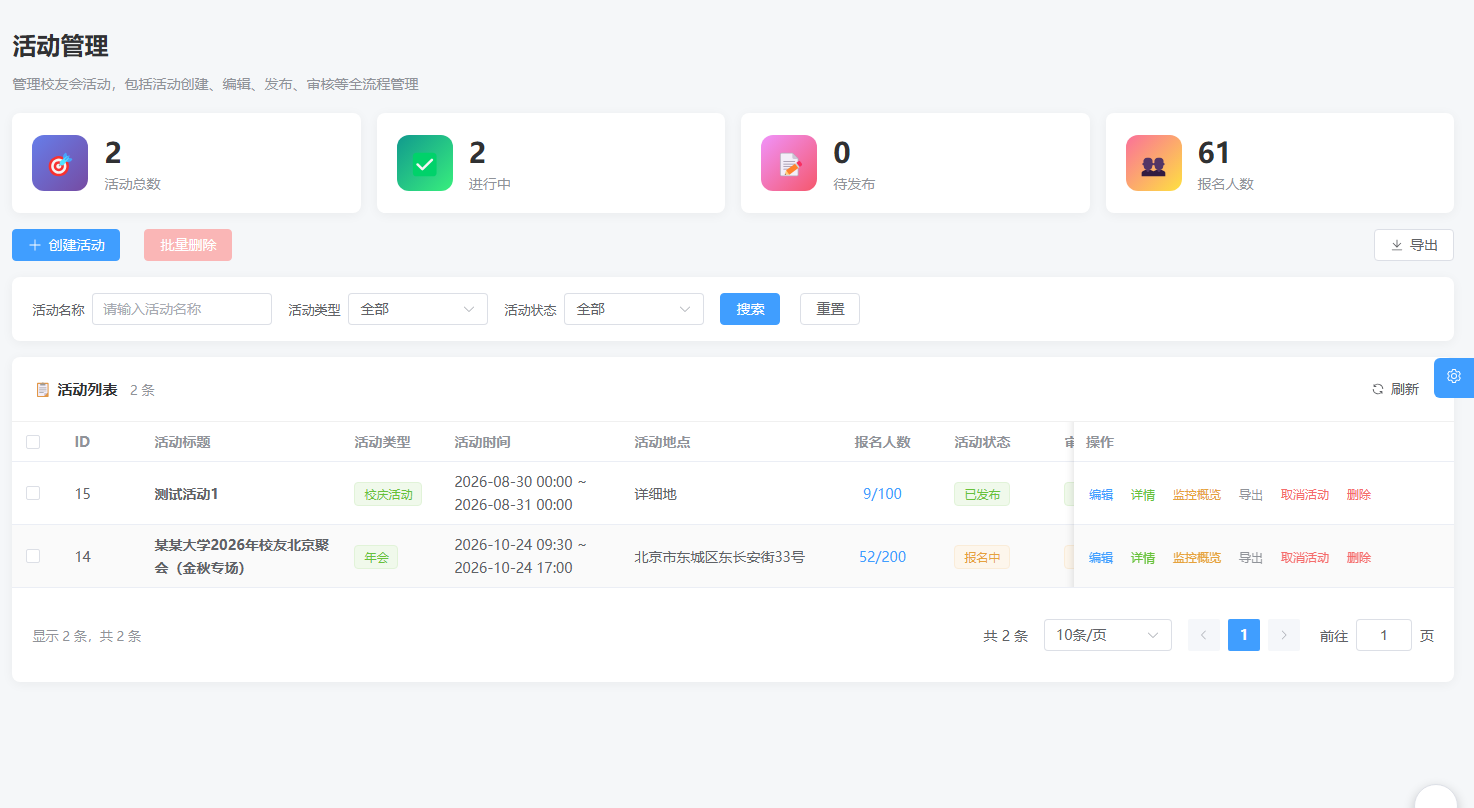Click the people icon on 报名人数 card
The height and width of the screenshot is (808, 1474).
point(1154,163)
